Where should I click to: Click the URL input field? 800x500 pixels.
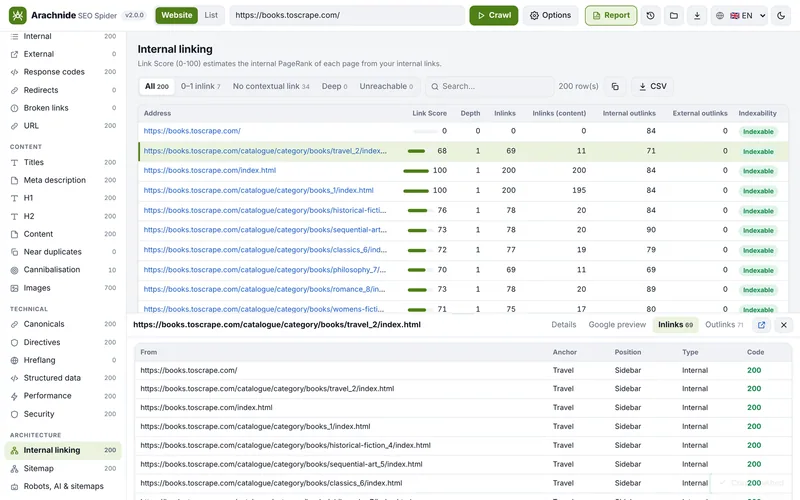point(347,15)
